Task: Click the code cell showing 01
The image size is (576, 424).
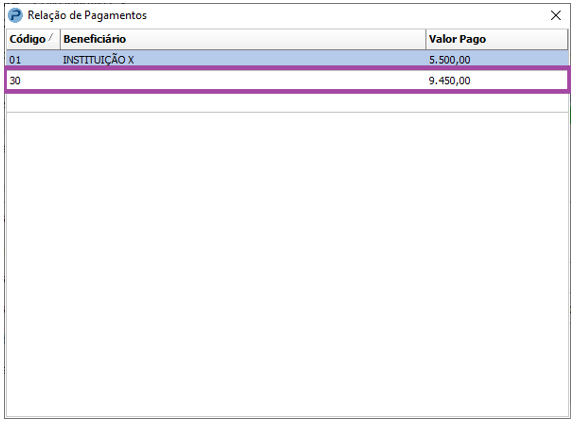Action: pos(15,60)
